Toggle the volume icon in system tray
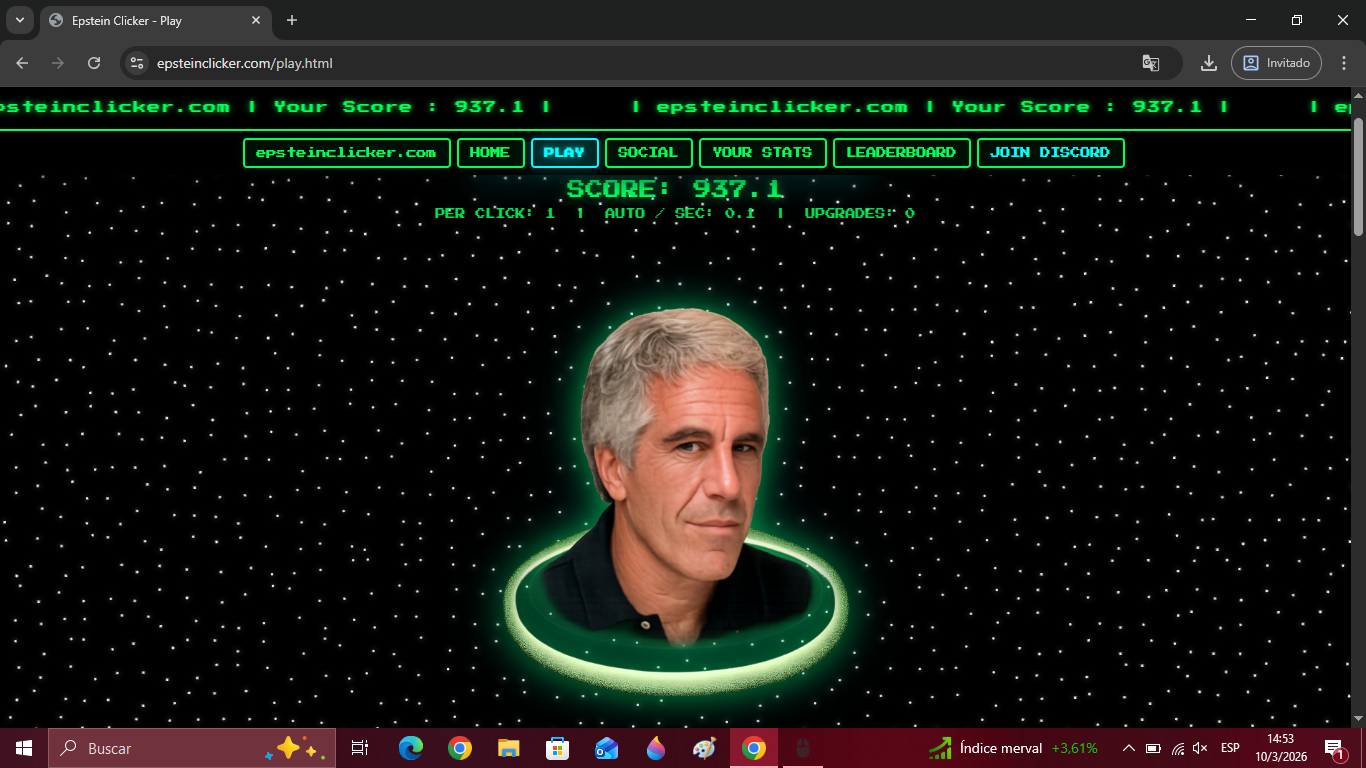Screen dimensions: 1366x768 (1200, 748)
